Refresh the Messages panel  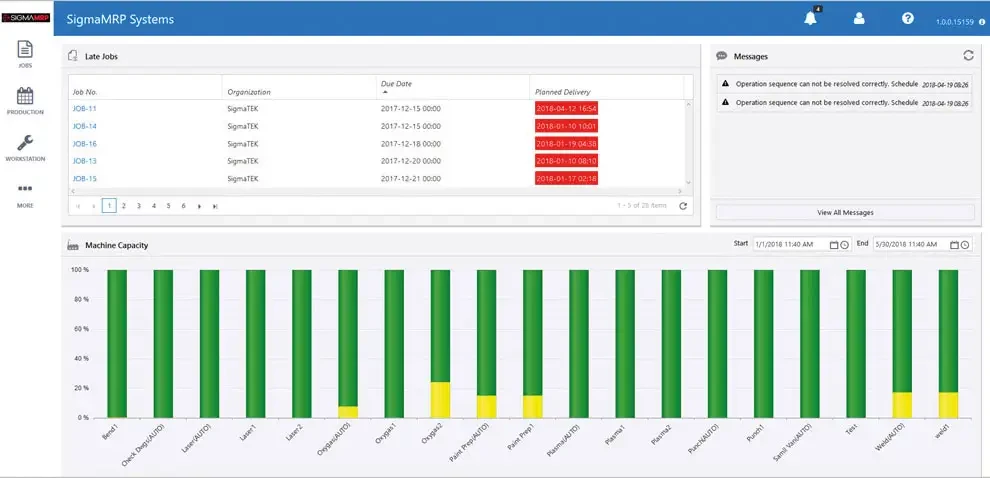pos(968,56)
